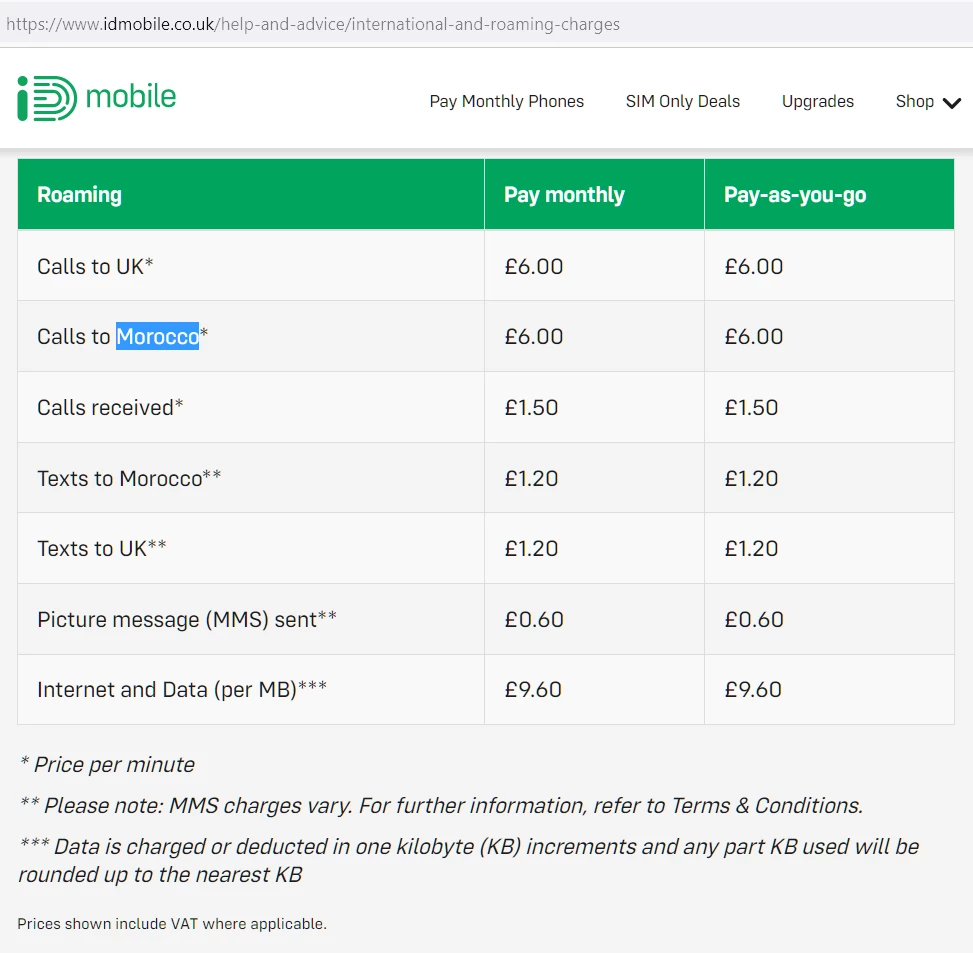Click the Roaming column header
Screen dimensions: 973x953
pyautogui.click(x=79, y=195)
